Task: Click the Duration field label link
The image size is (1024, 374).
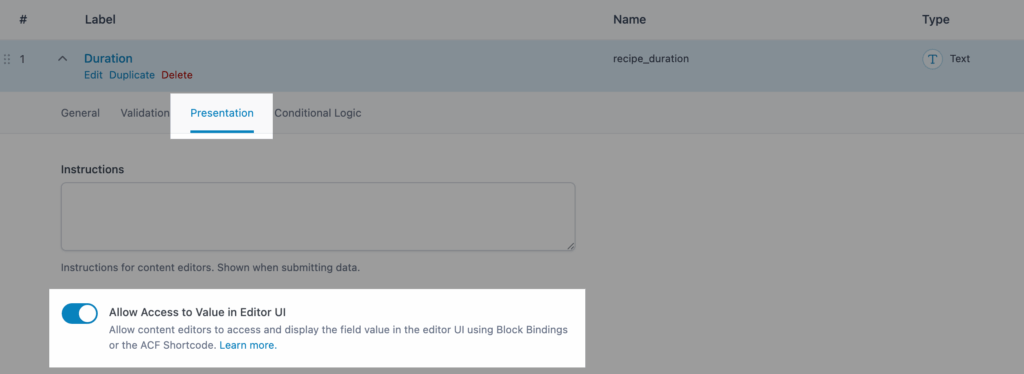Action: (108, 58)
